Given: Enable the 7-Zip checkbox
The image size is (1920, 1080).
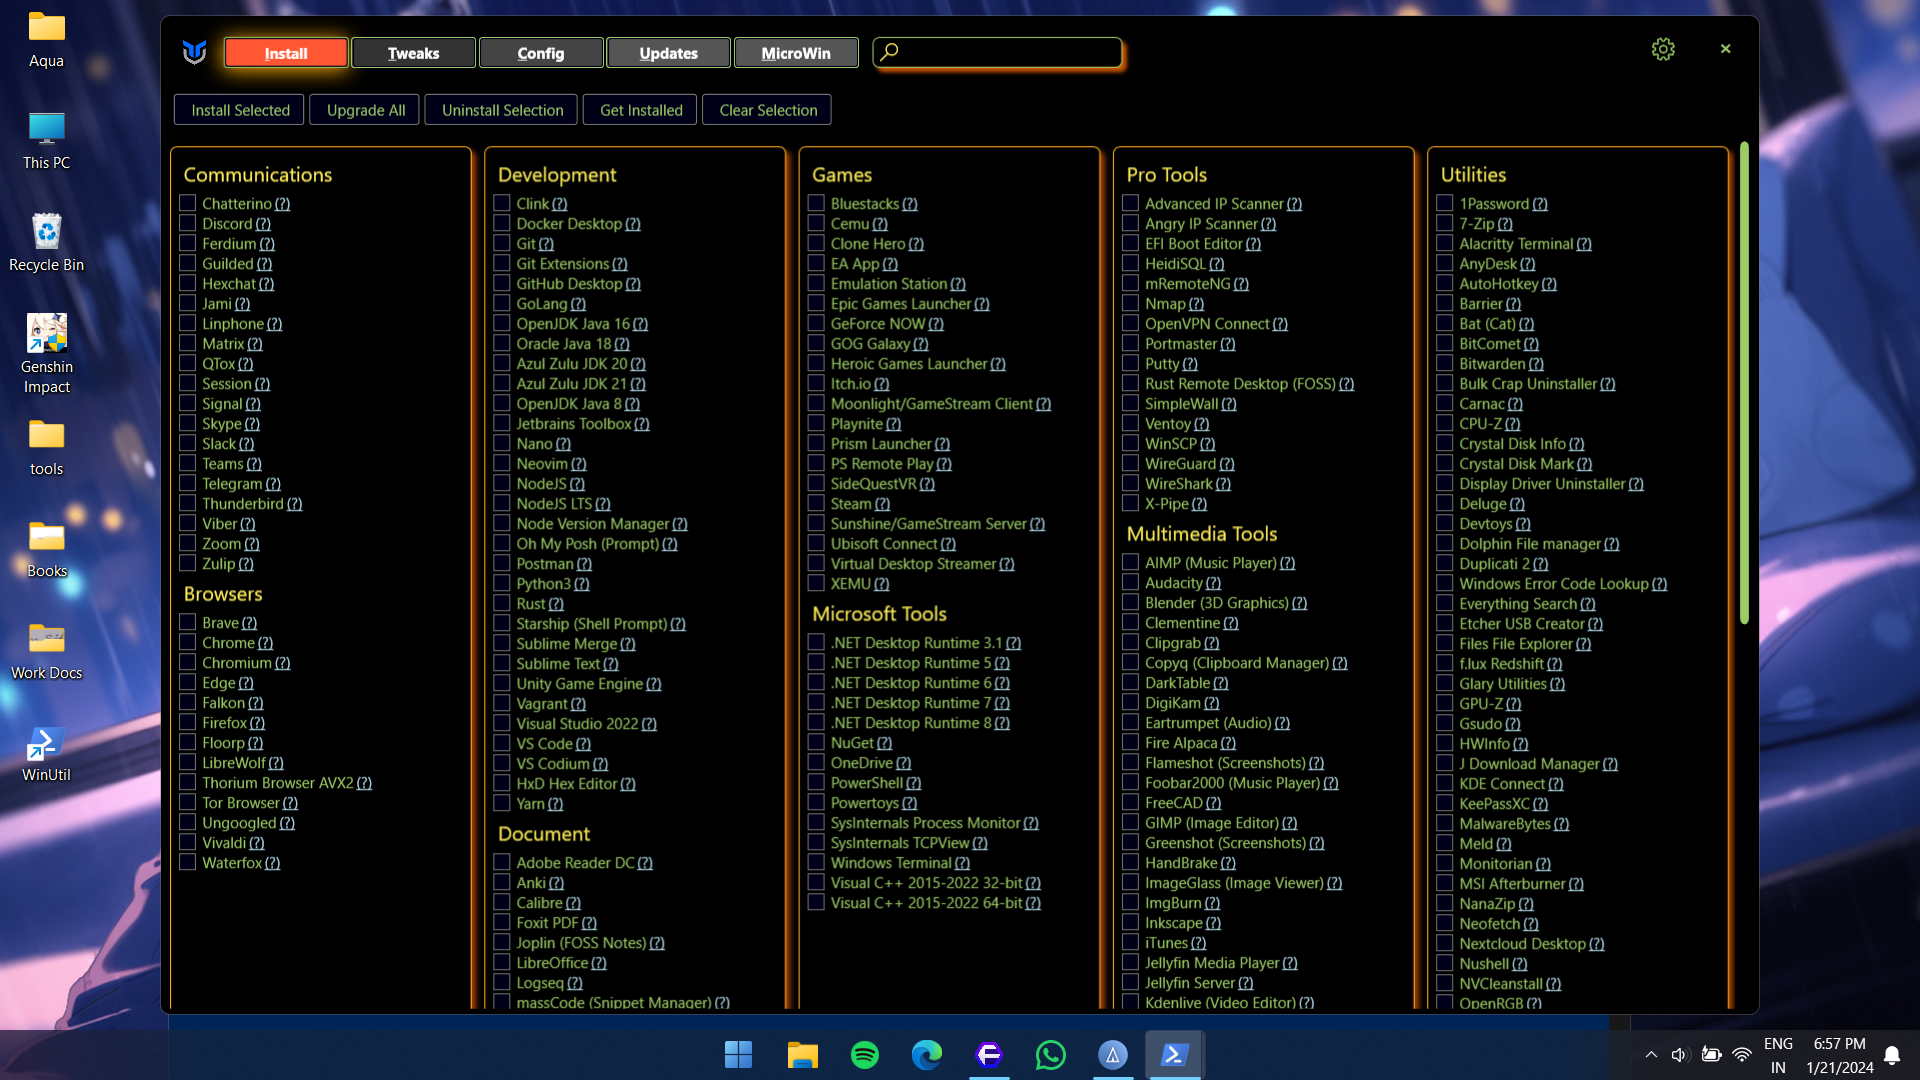Looking at the screenshot, I should click(1444, 223).
